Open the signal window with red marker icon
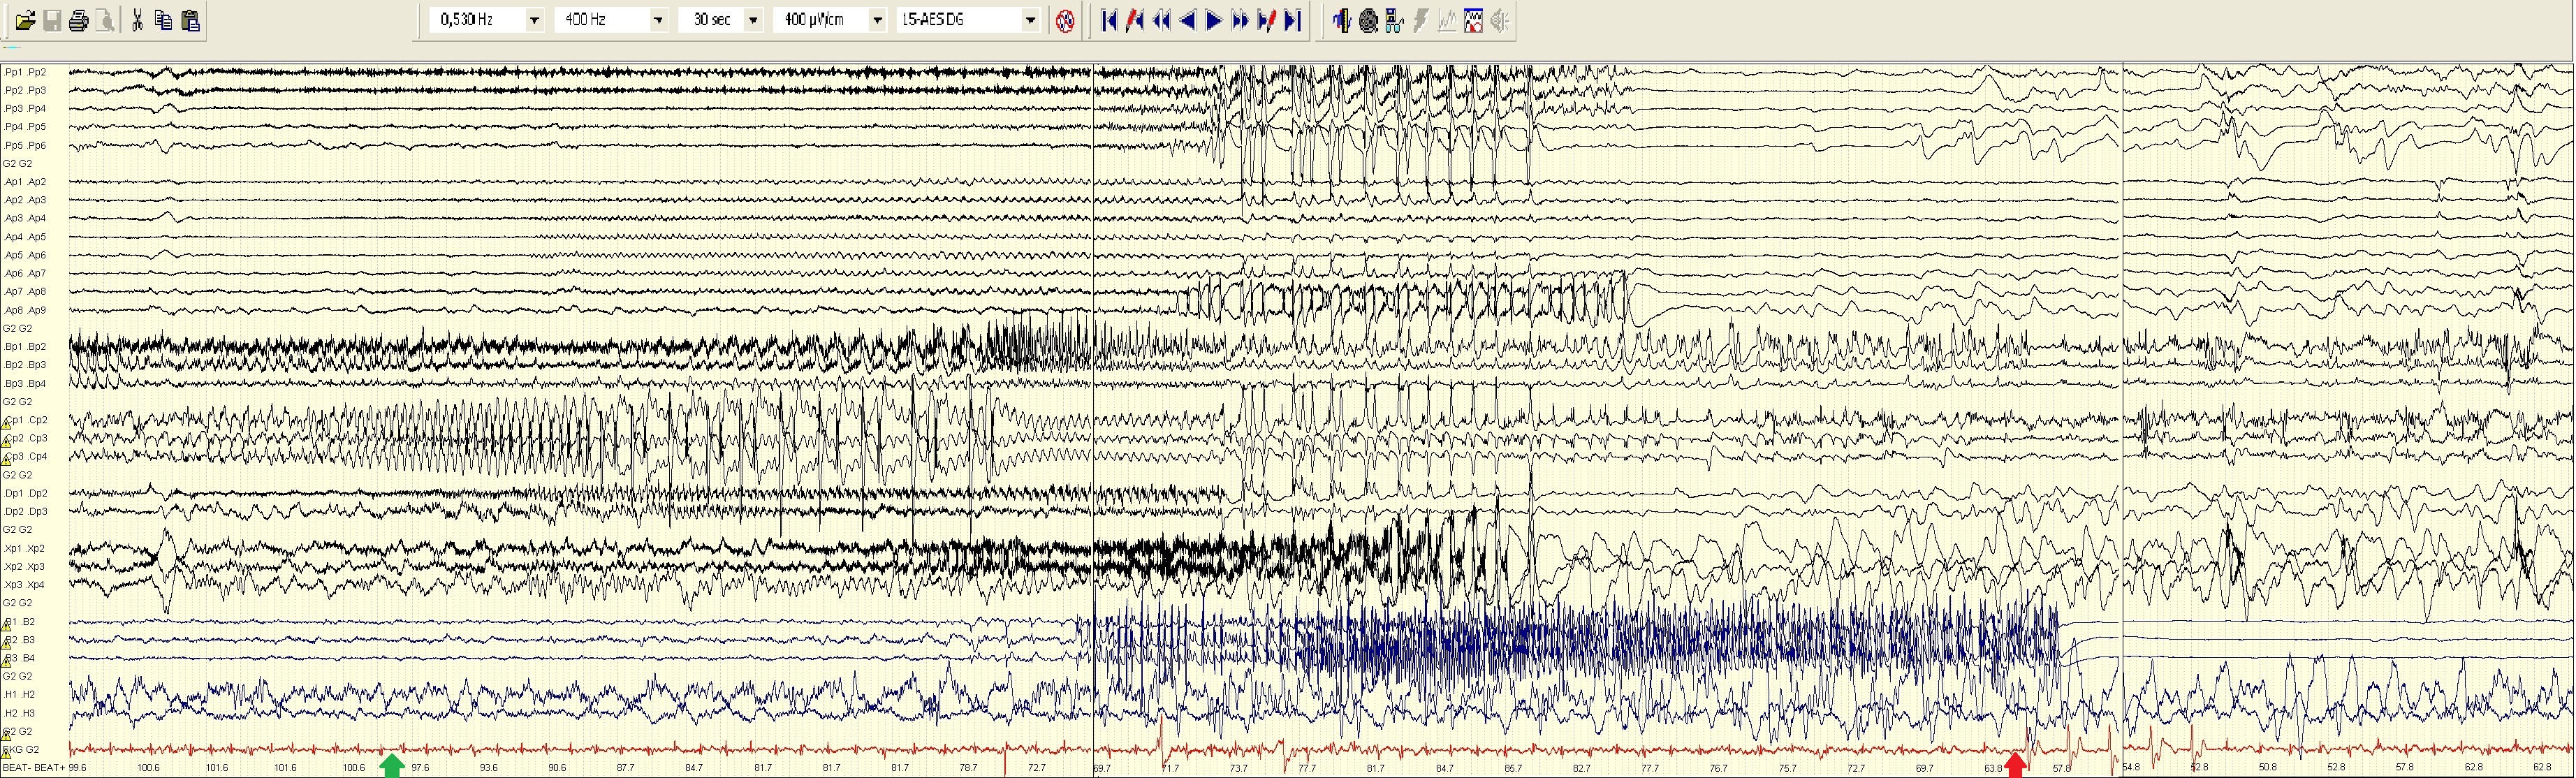The height and width of the screenshot is (778, 2576). [x=1473, y=20]
